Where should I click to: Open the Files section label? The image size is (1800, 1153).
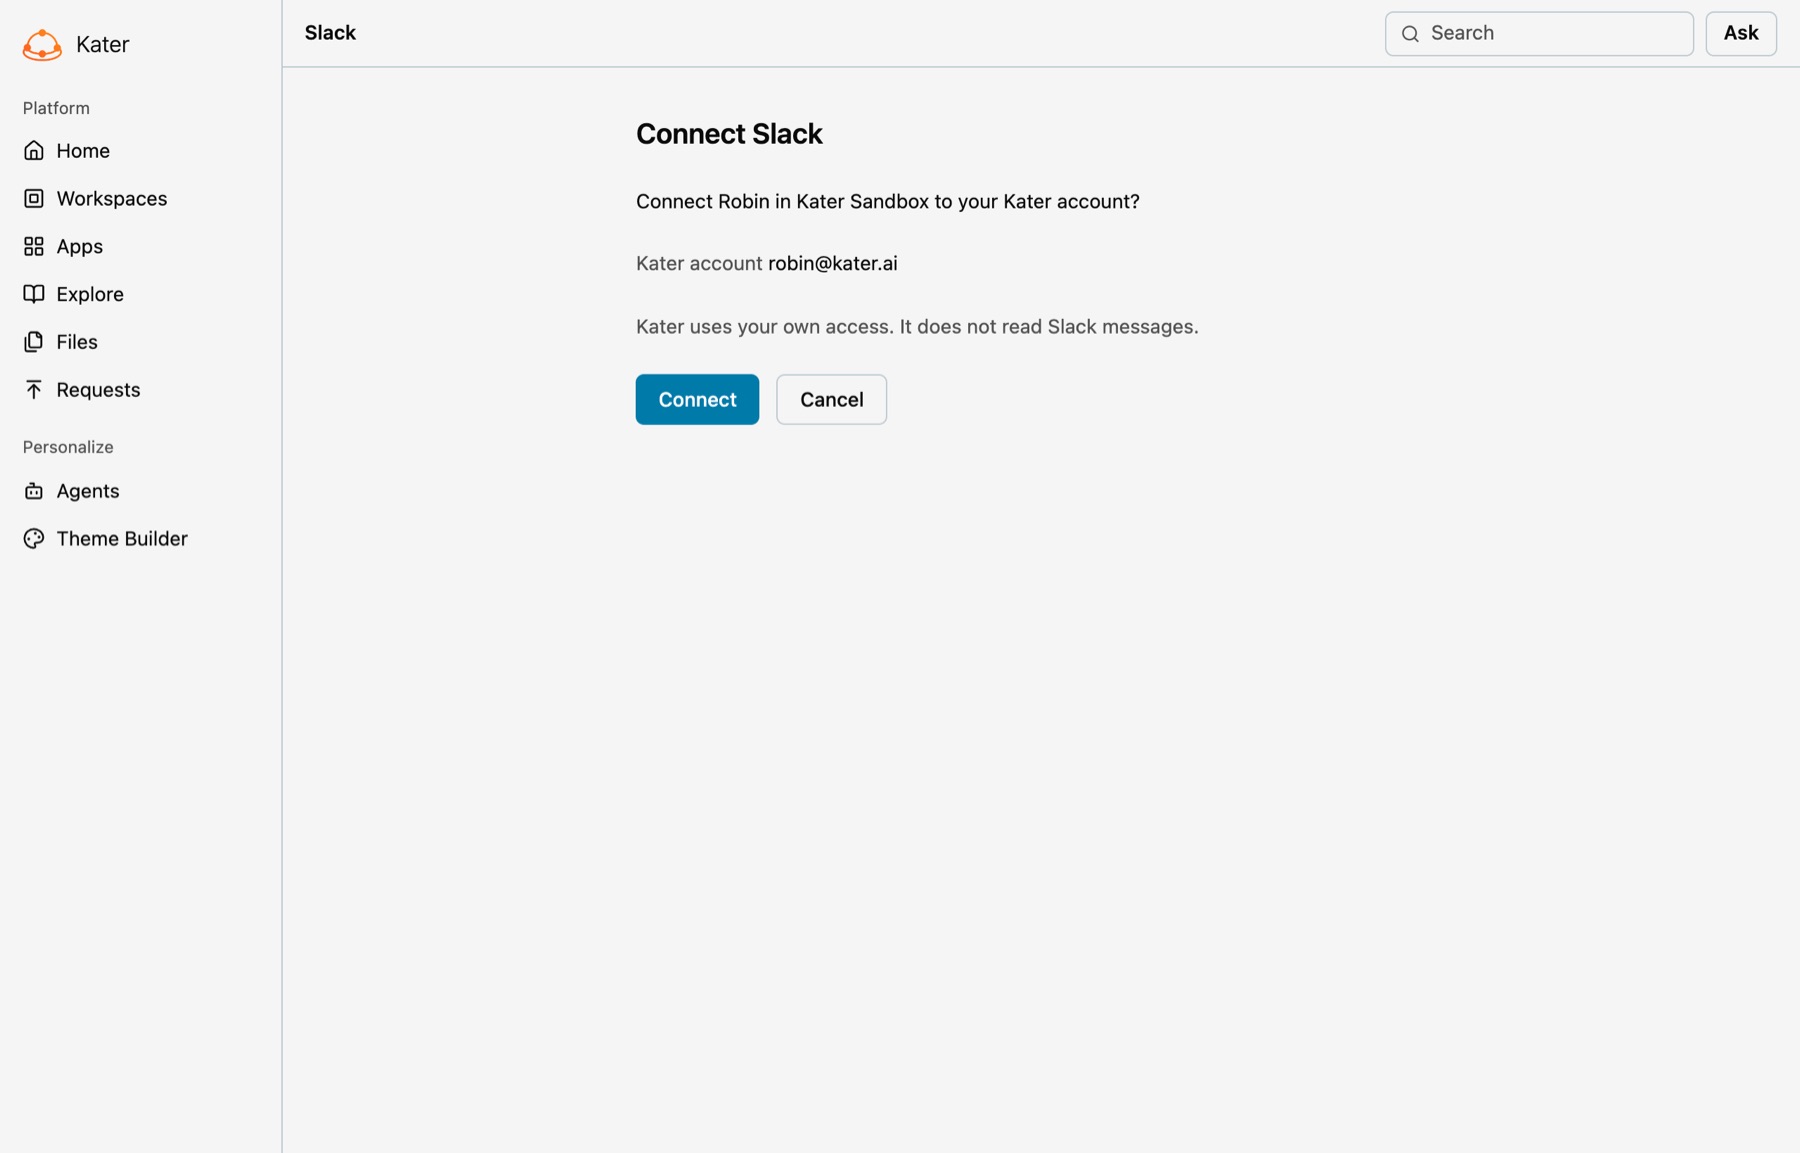pos(77,342)
